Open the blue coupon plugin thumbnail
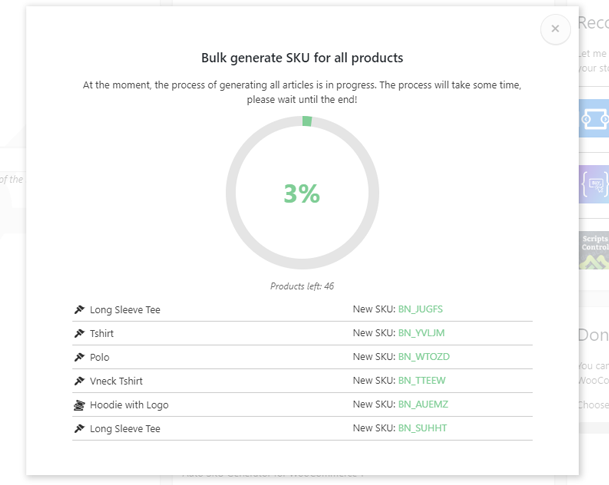609x485 pixels. click(594, 118)
